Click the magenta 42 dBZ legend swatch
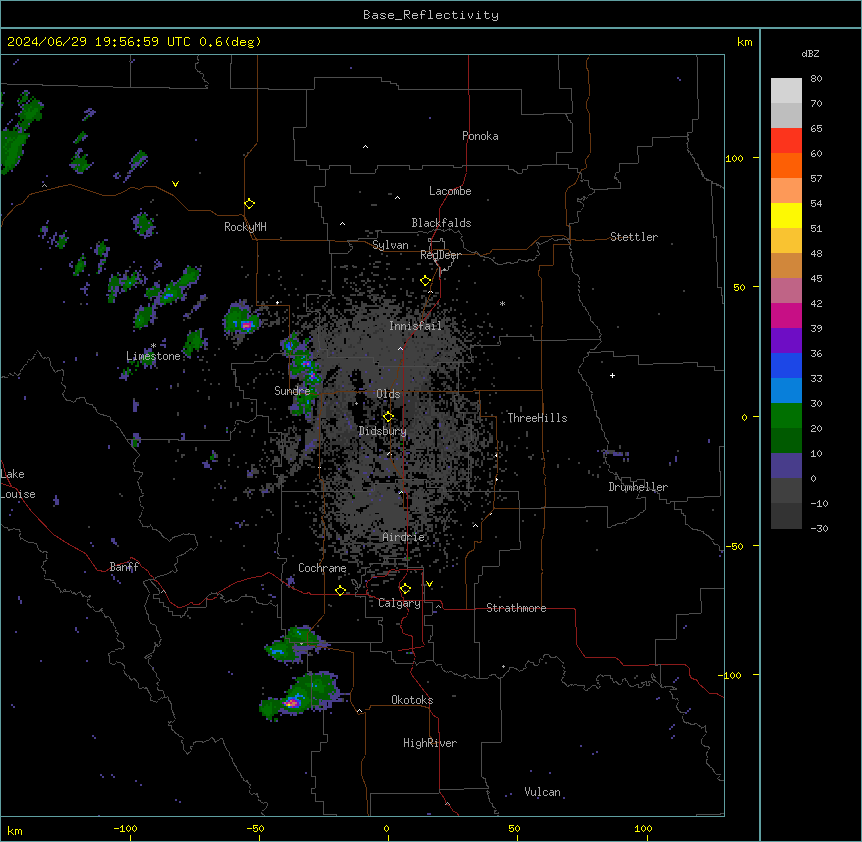This screenshot has height=842, width=862. tap(786, 315)
